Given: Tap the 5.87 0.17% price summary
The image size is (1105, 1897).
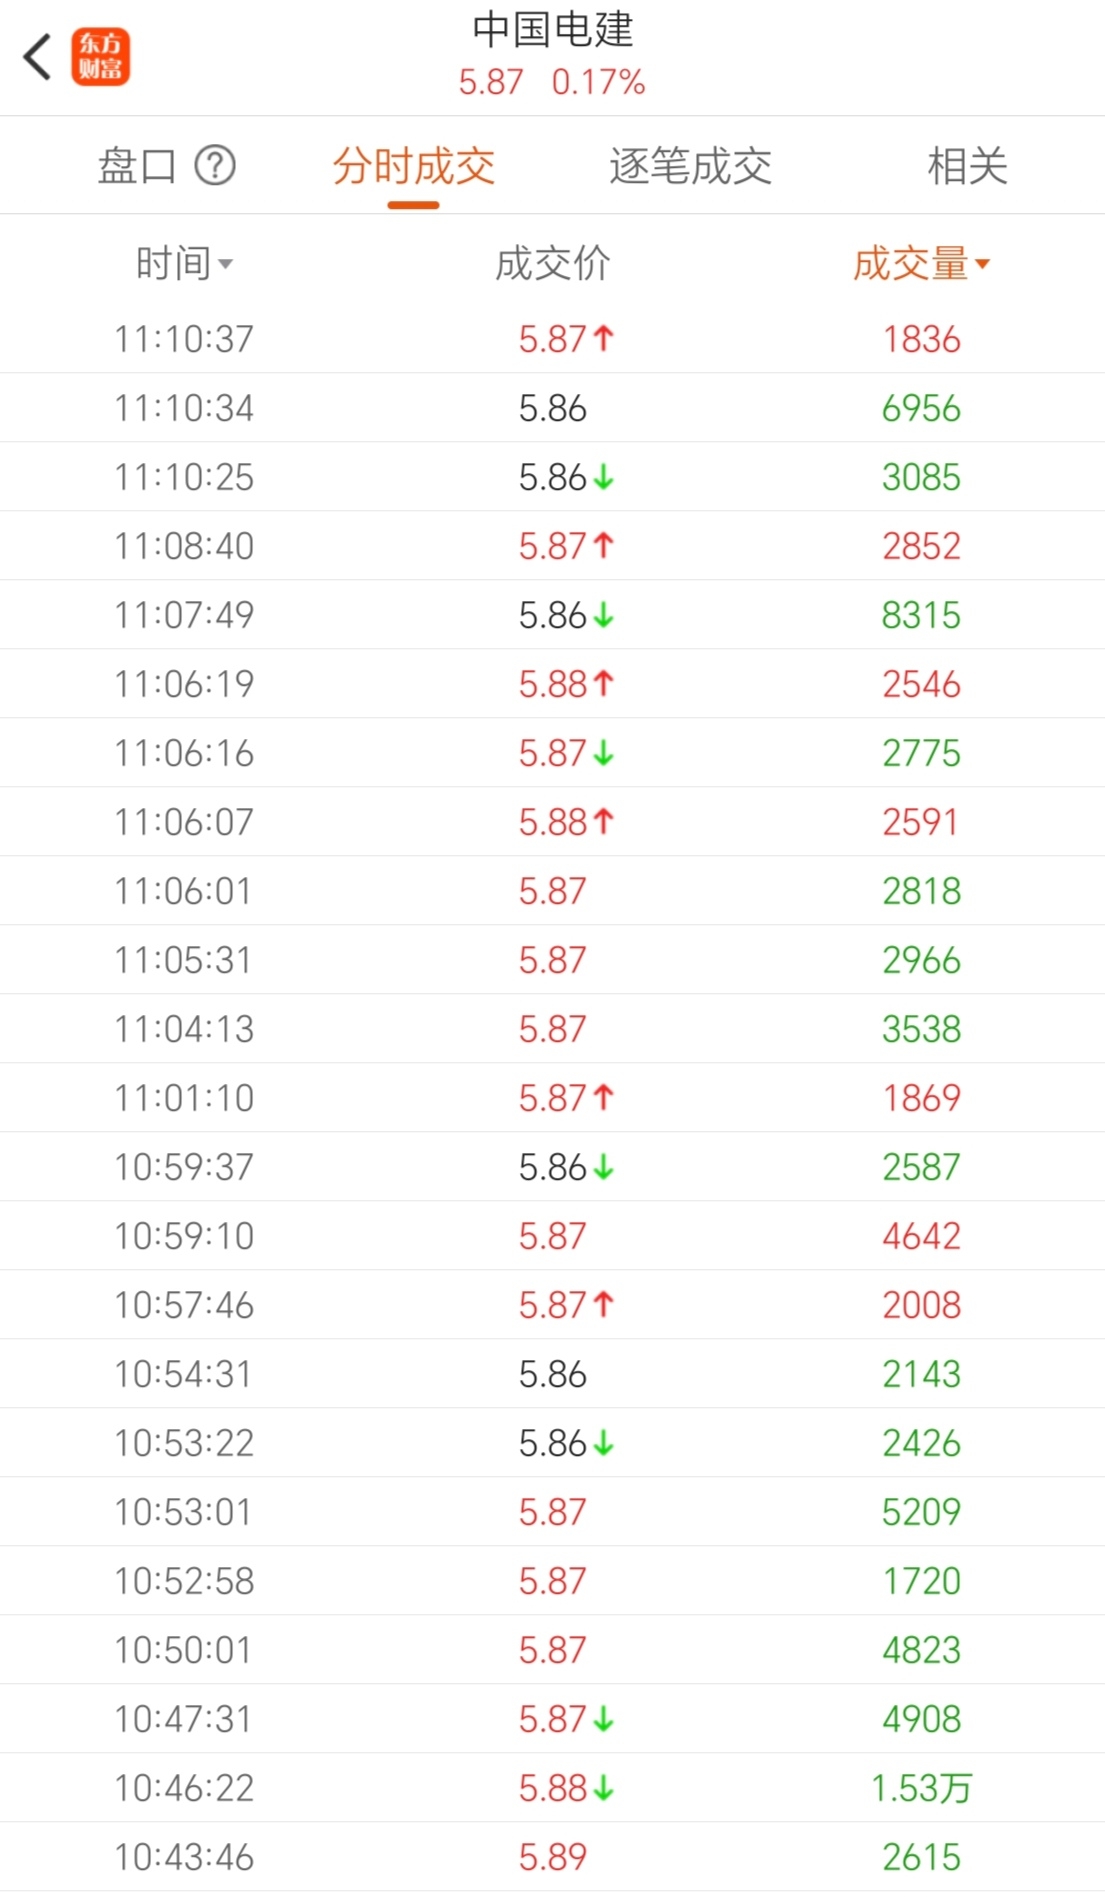Looking at the screenshot, I should pos(552,82).
